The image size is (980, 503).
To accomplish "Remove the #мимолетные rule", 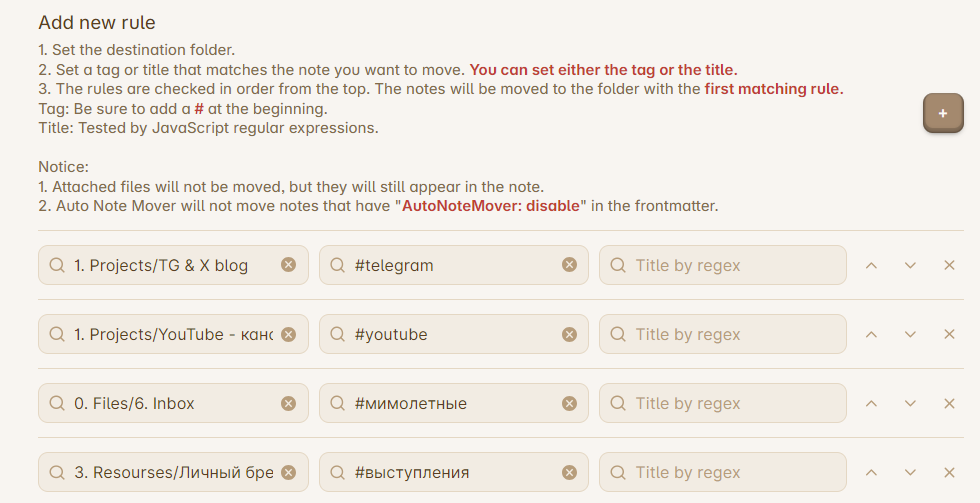I will tap(949, 404).
